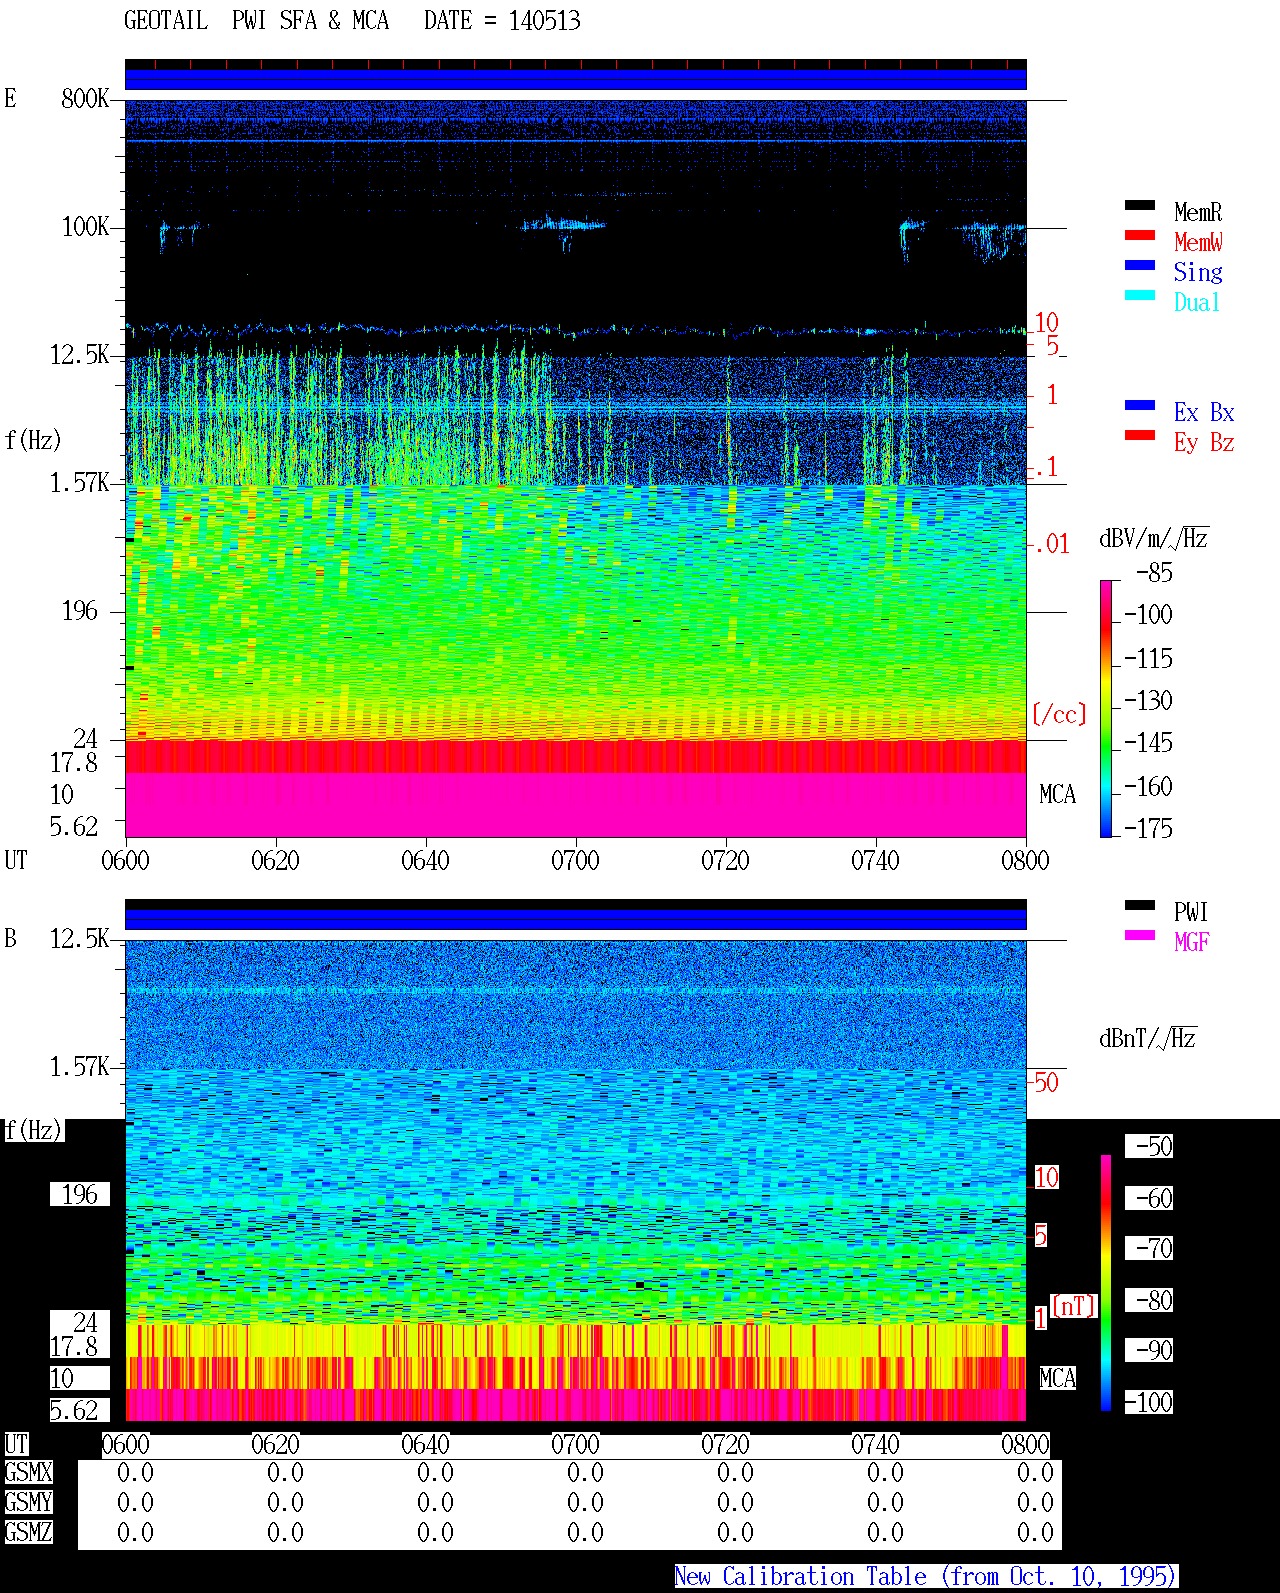Click the dBnT magnetic field color scale bar
The image size is (1280, 1593).
1106,1283
